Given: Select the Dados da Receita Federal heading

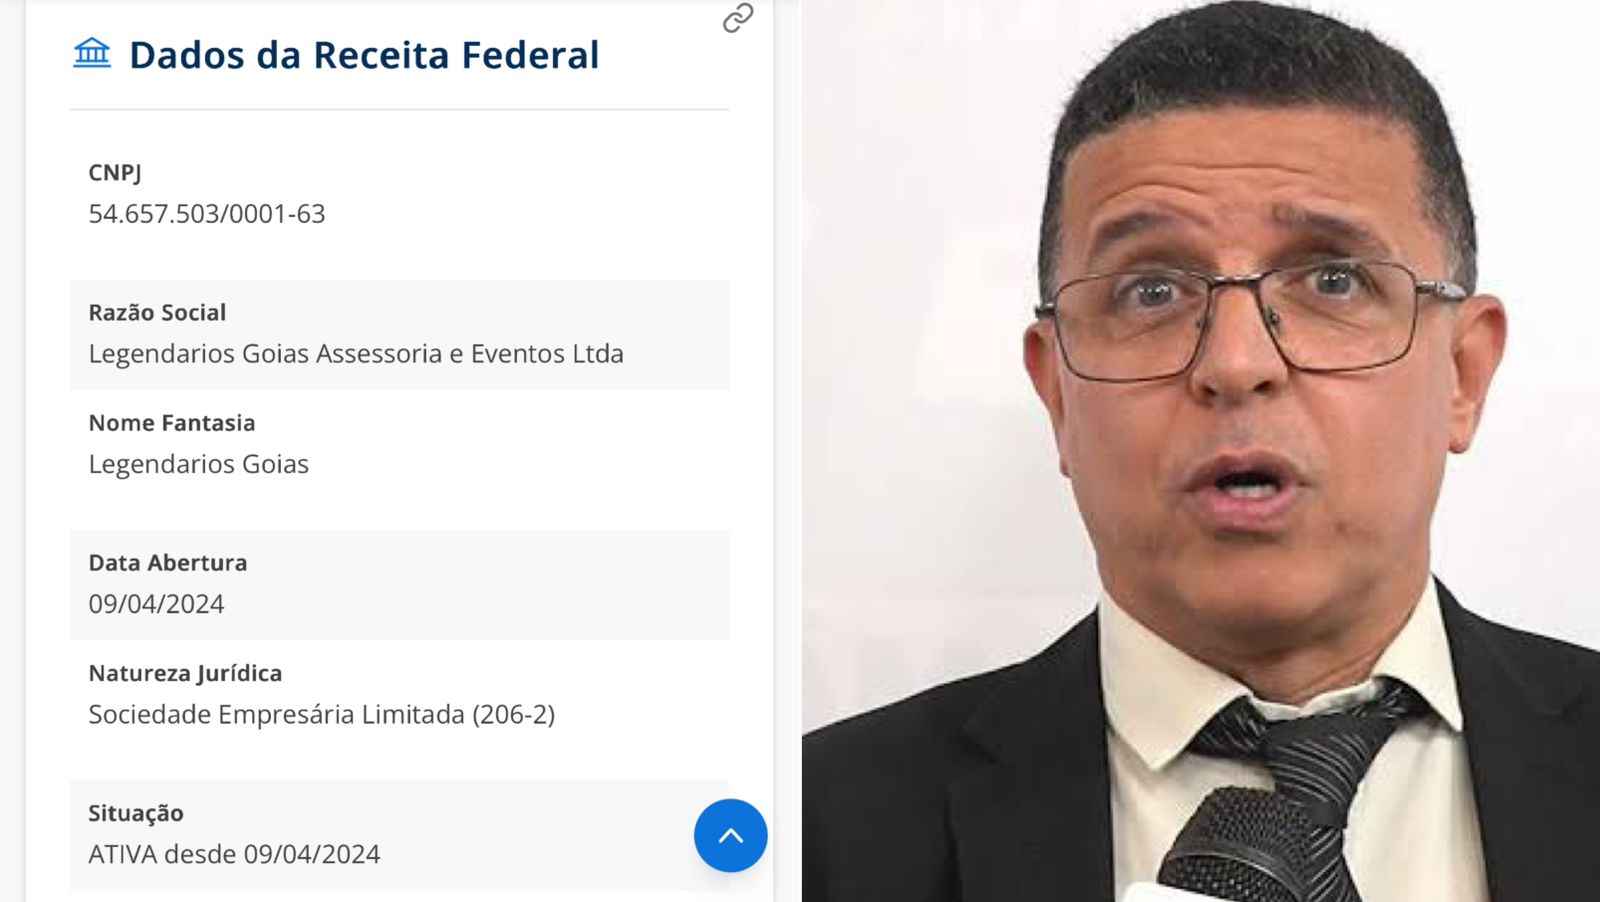Looking at the screenshot, I should click(x=364, y=55).
